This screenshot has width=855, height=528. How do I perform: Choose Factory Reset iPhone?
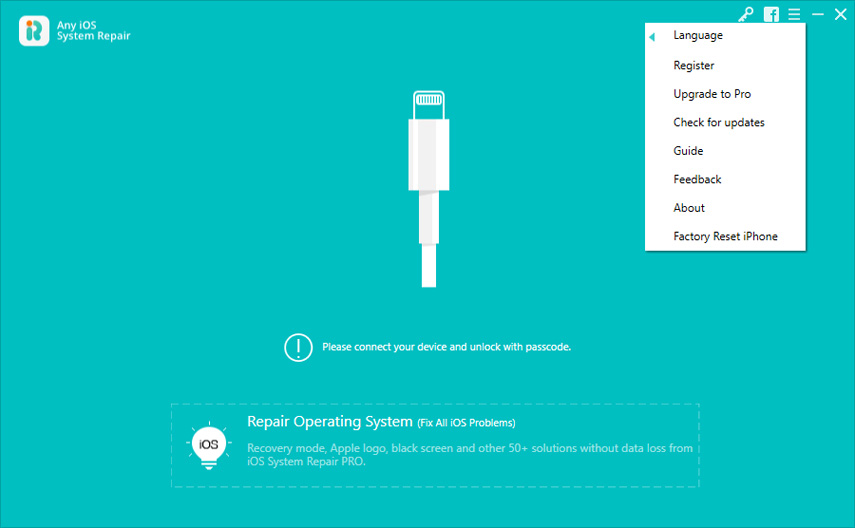coord(725,236)
